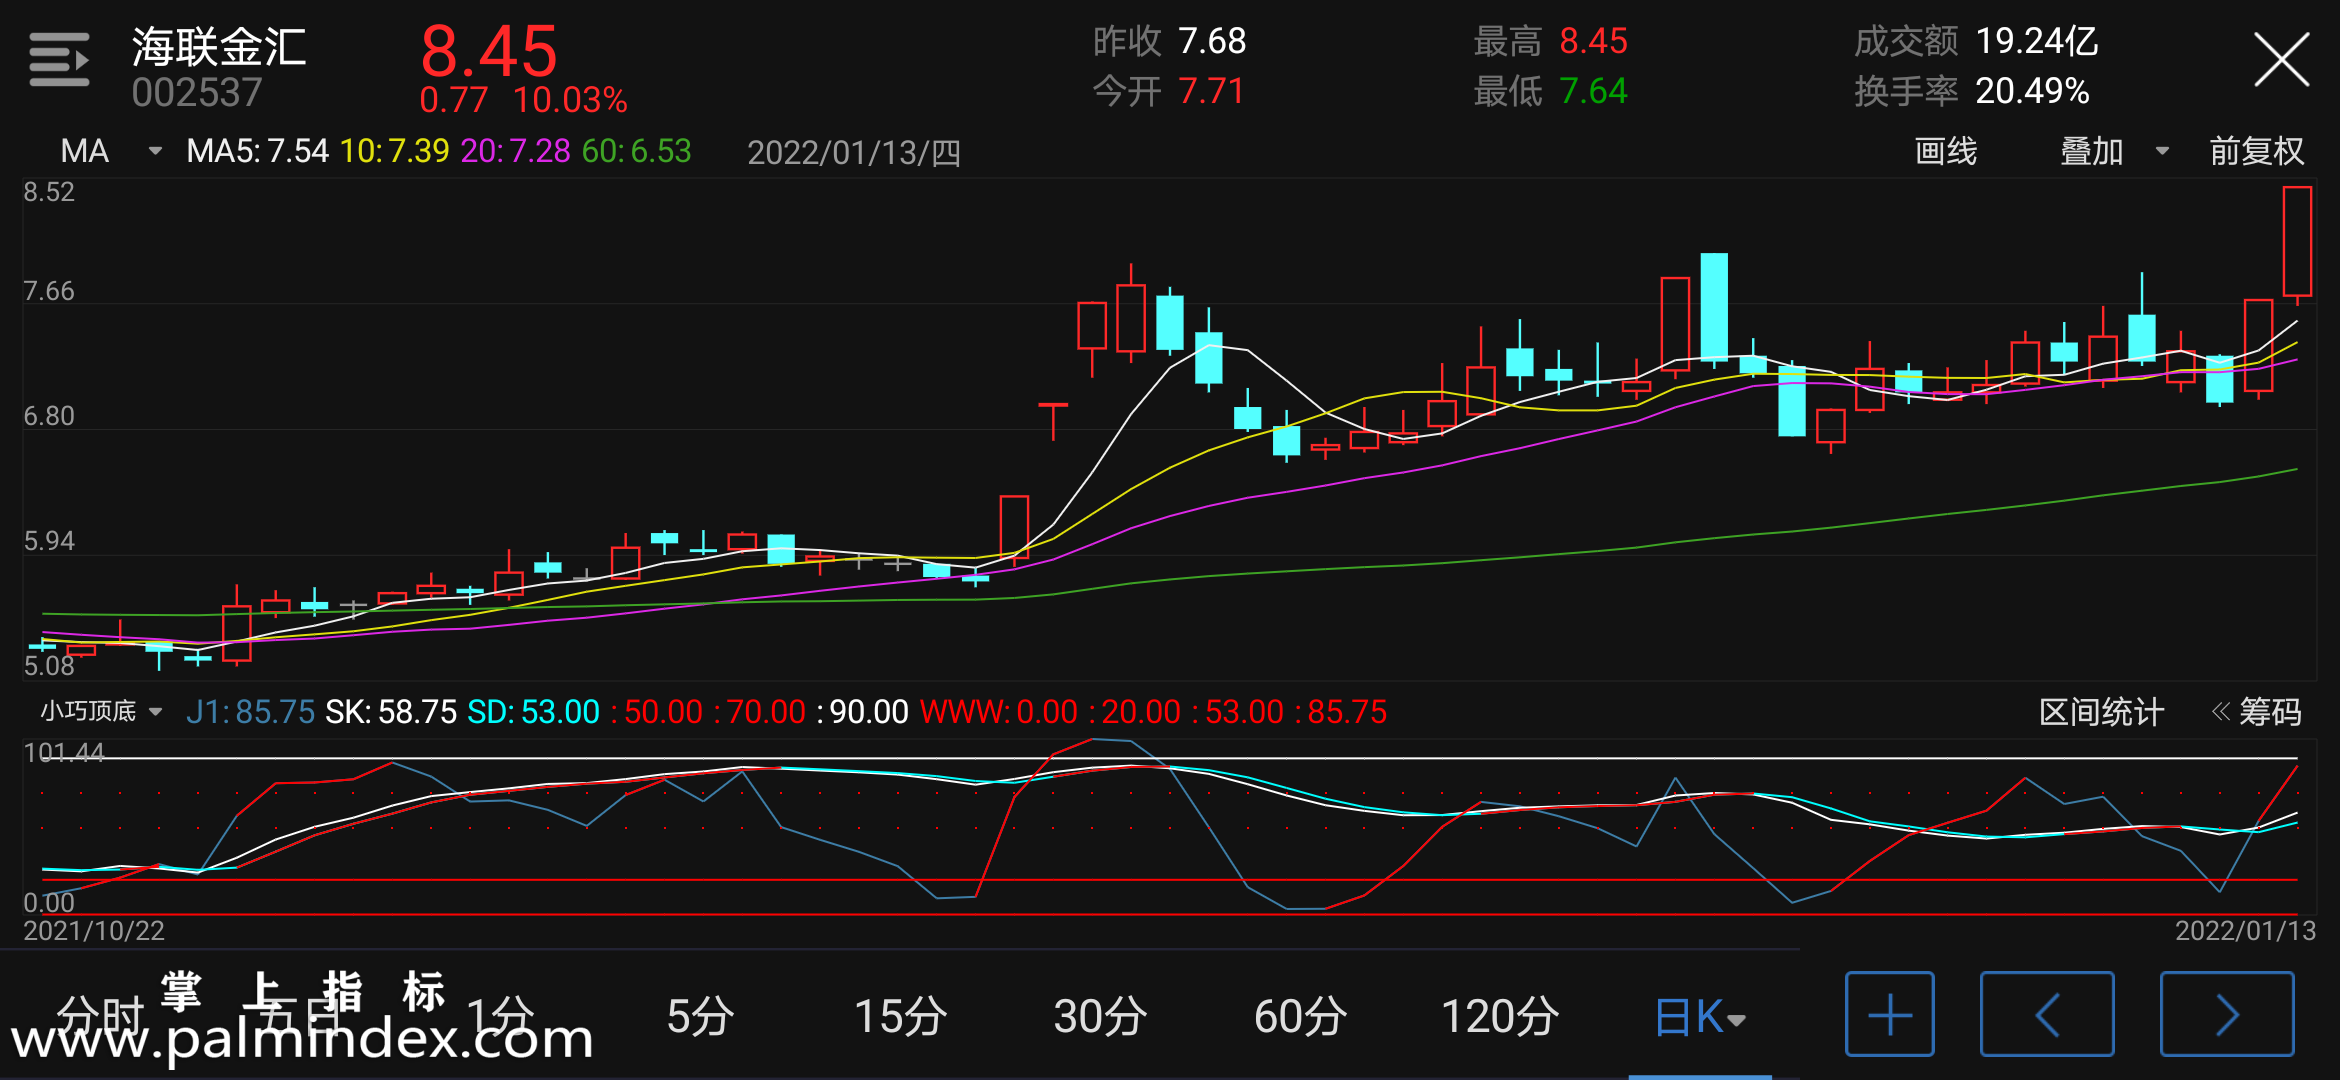Expand the 筹码 chips panel
The height and width of the screenshot is (1080, 2340).
coord(2257,712)
